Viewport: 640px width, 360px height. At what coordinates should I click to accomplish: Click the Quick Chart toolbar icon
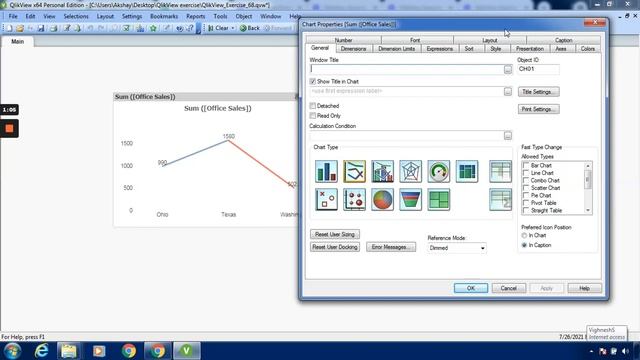[140, 28]
